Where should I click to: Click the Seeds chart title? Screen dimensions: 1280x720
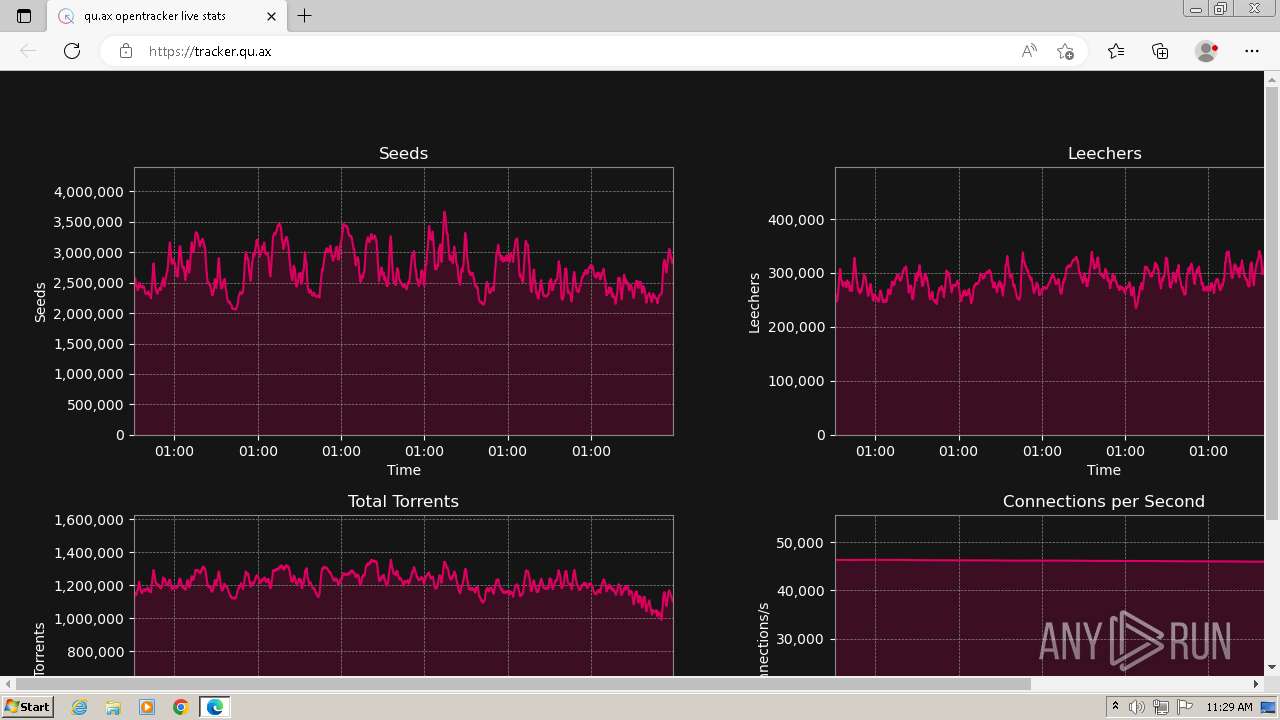coord(403,153)
